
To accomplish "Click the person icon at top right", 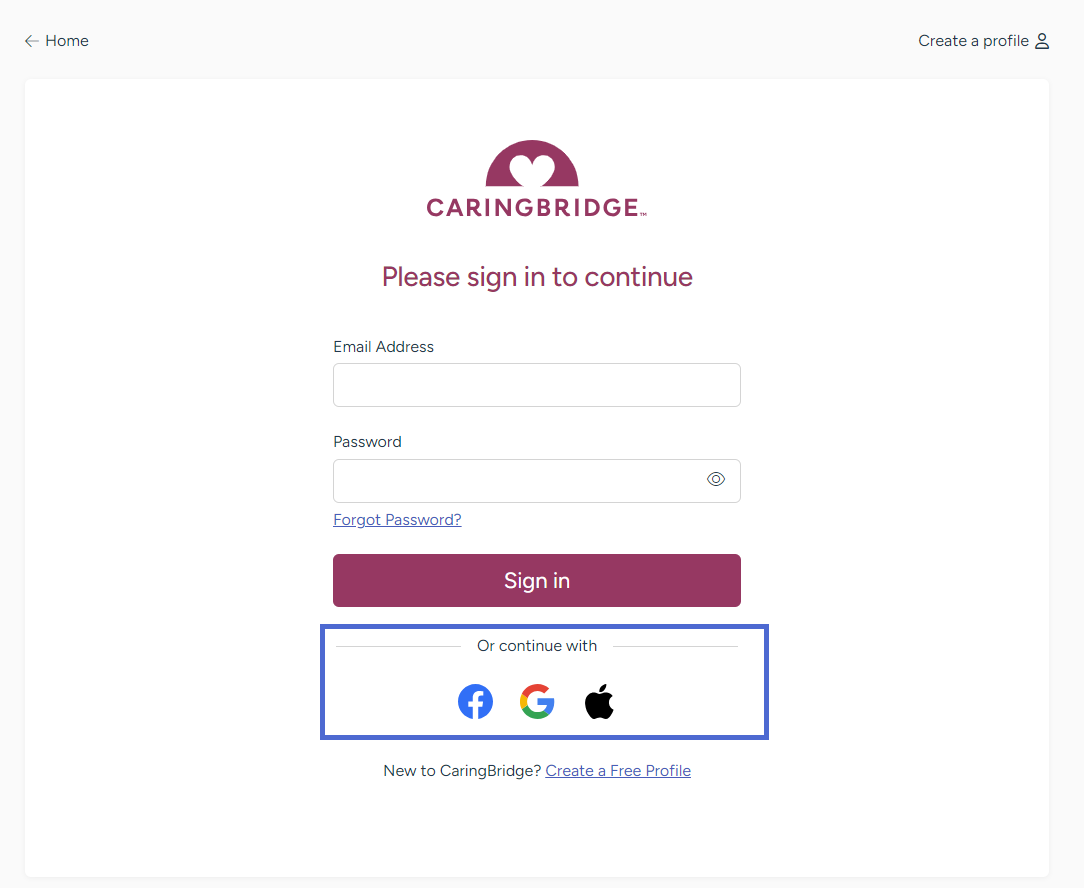I will click(x=1042, y=41).
